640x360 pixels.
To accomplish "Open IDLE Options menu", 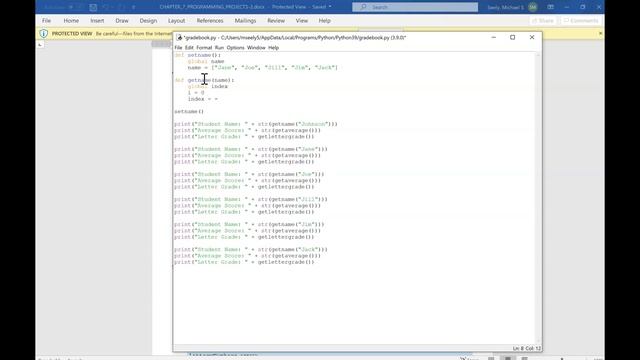I will 235,48.
